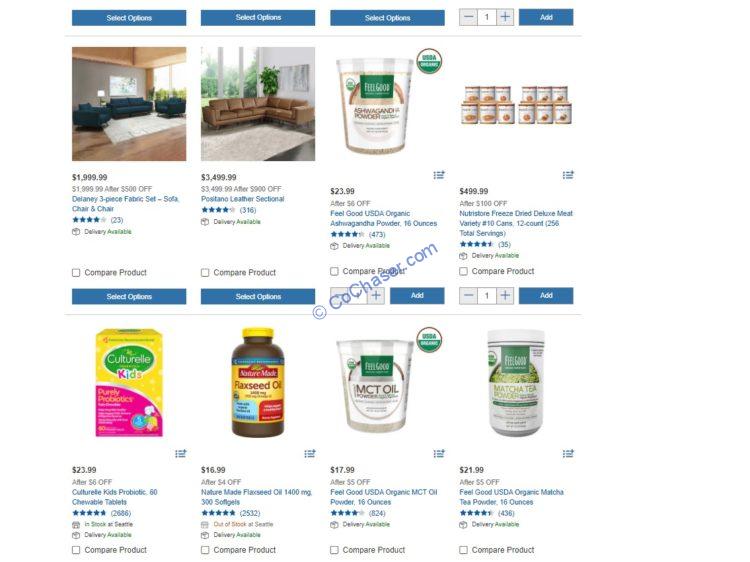The height and width of the screenshot is (562, 750).
Task: Edit quantity field for Nutristore Freeze Dried Meat
Action: [487, 296]
